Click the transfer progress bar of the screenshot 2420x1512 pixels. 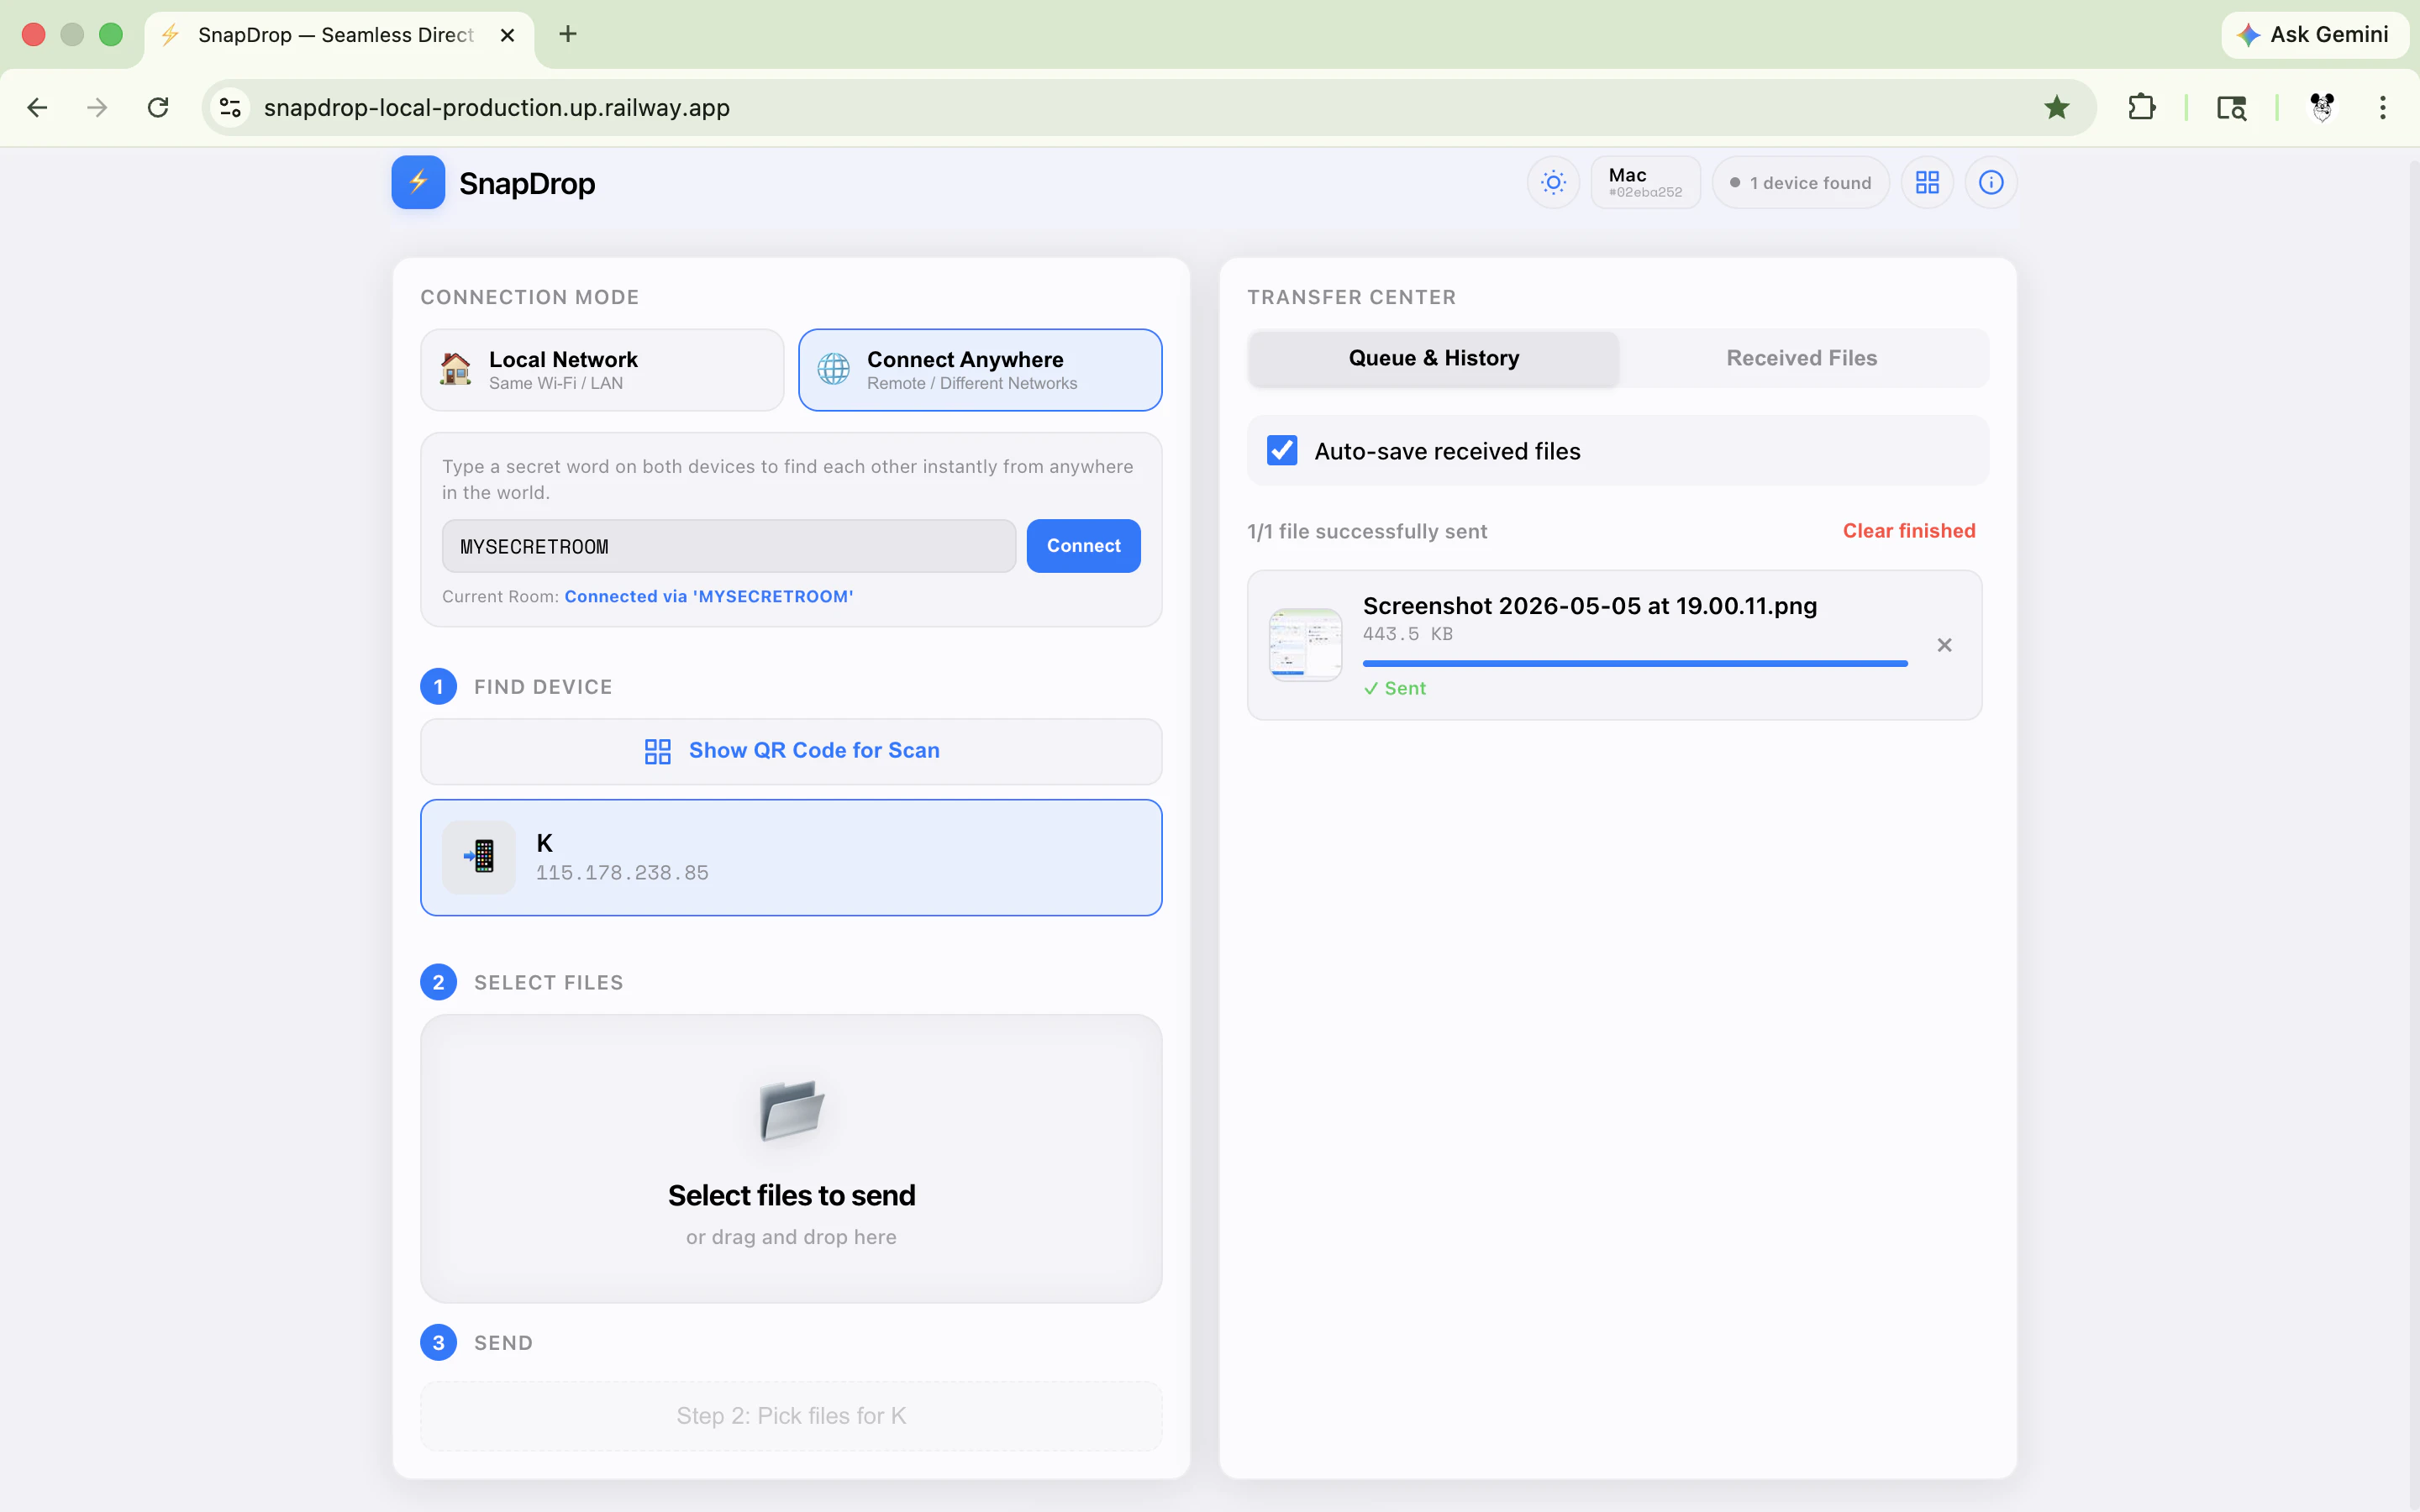1635,663
